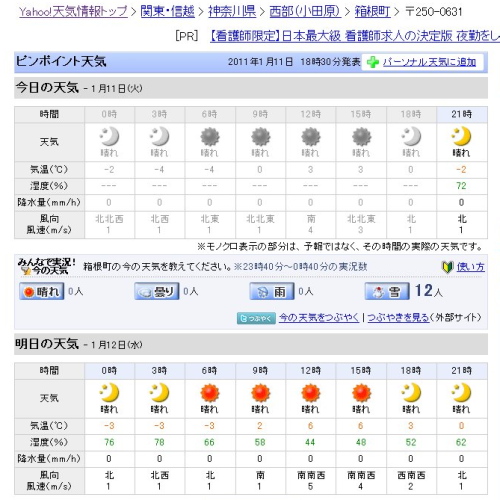Click tomorrow's 0時 moon weather icon
This screenshot has width=500, height=500.
pos(109,393)
